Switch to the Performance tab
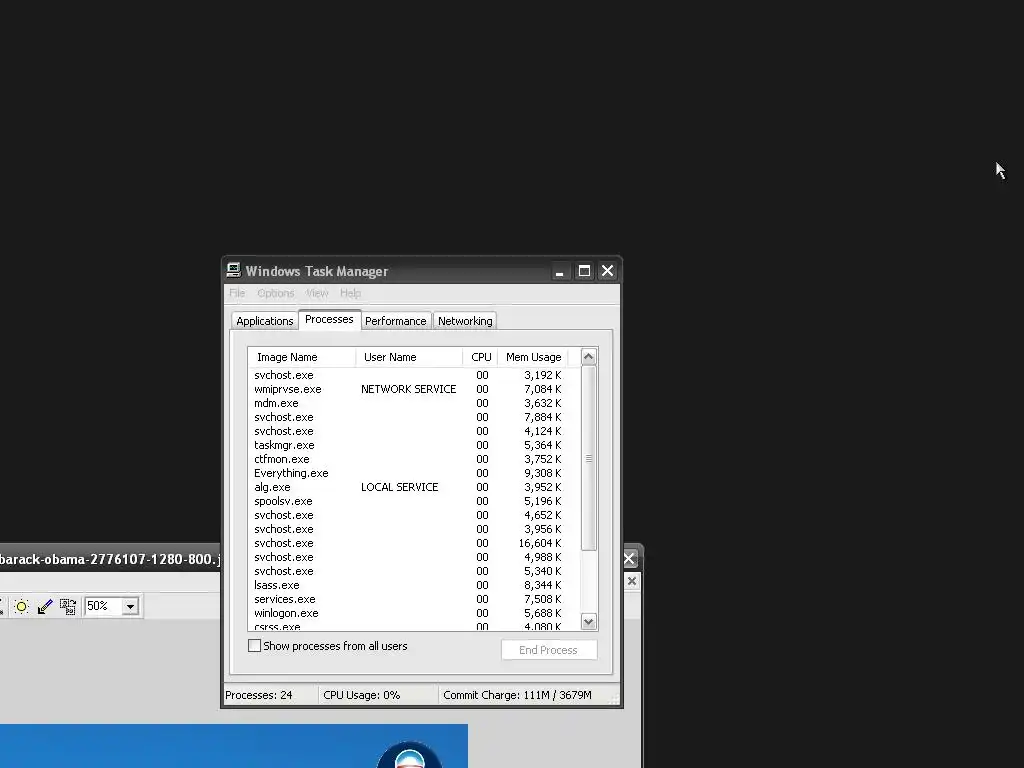The height and width of the screenshot is (768, 1024). click(395, 321)
